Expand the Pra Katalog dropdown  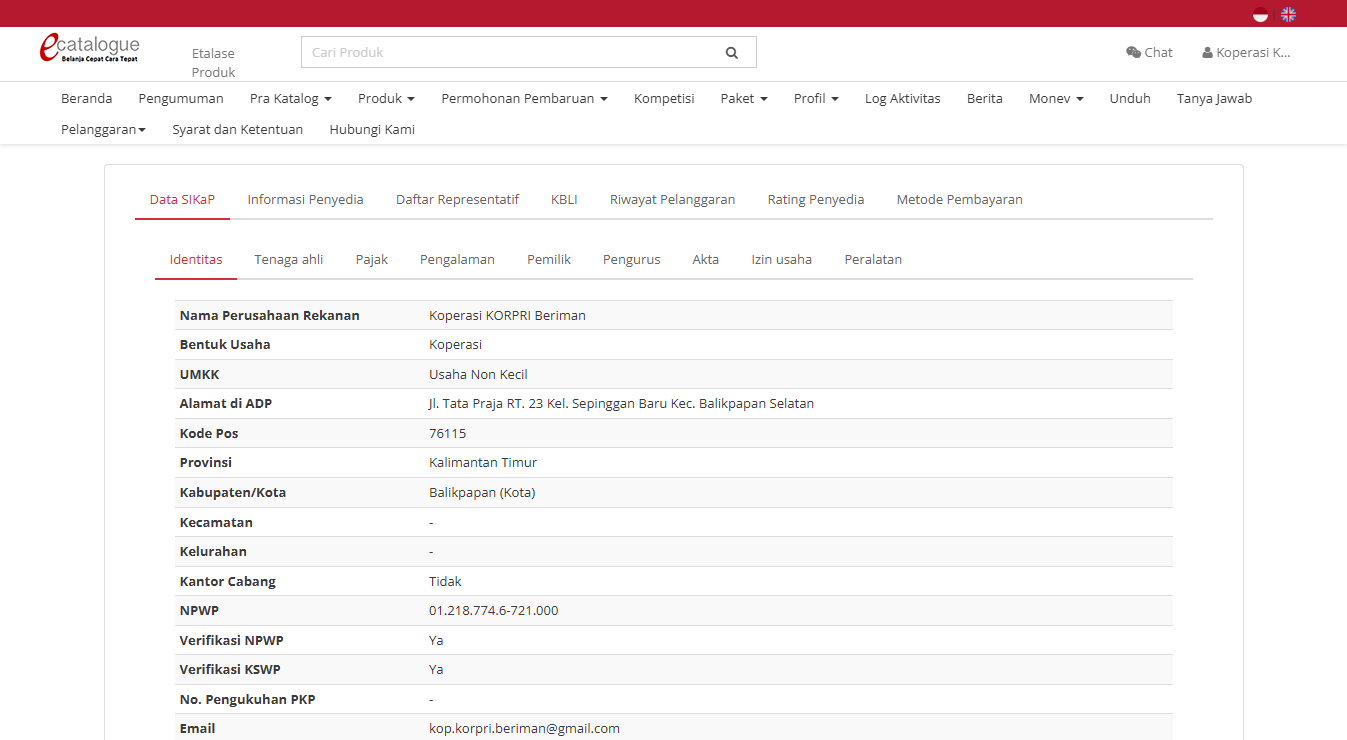(290, 98)
